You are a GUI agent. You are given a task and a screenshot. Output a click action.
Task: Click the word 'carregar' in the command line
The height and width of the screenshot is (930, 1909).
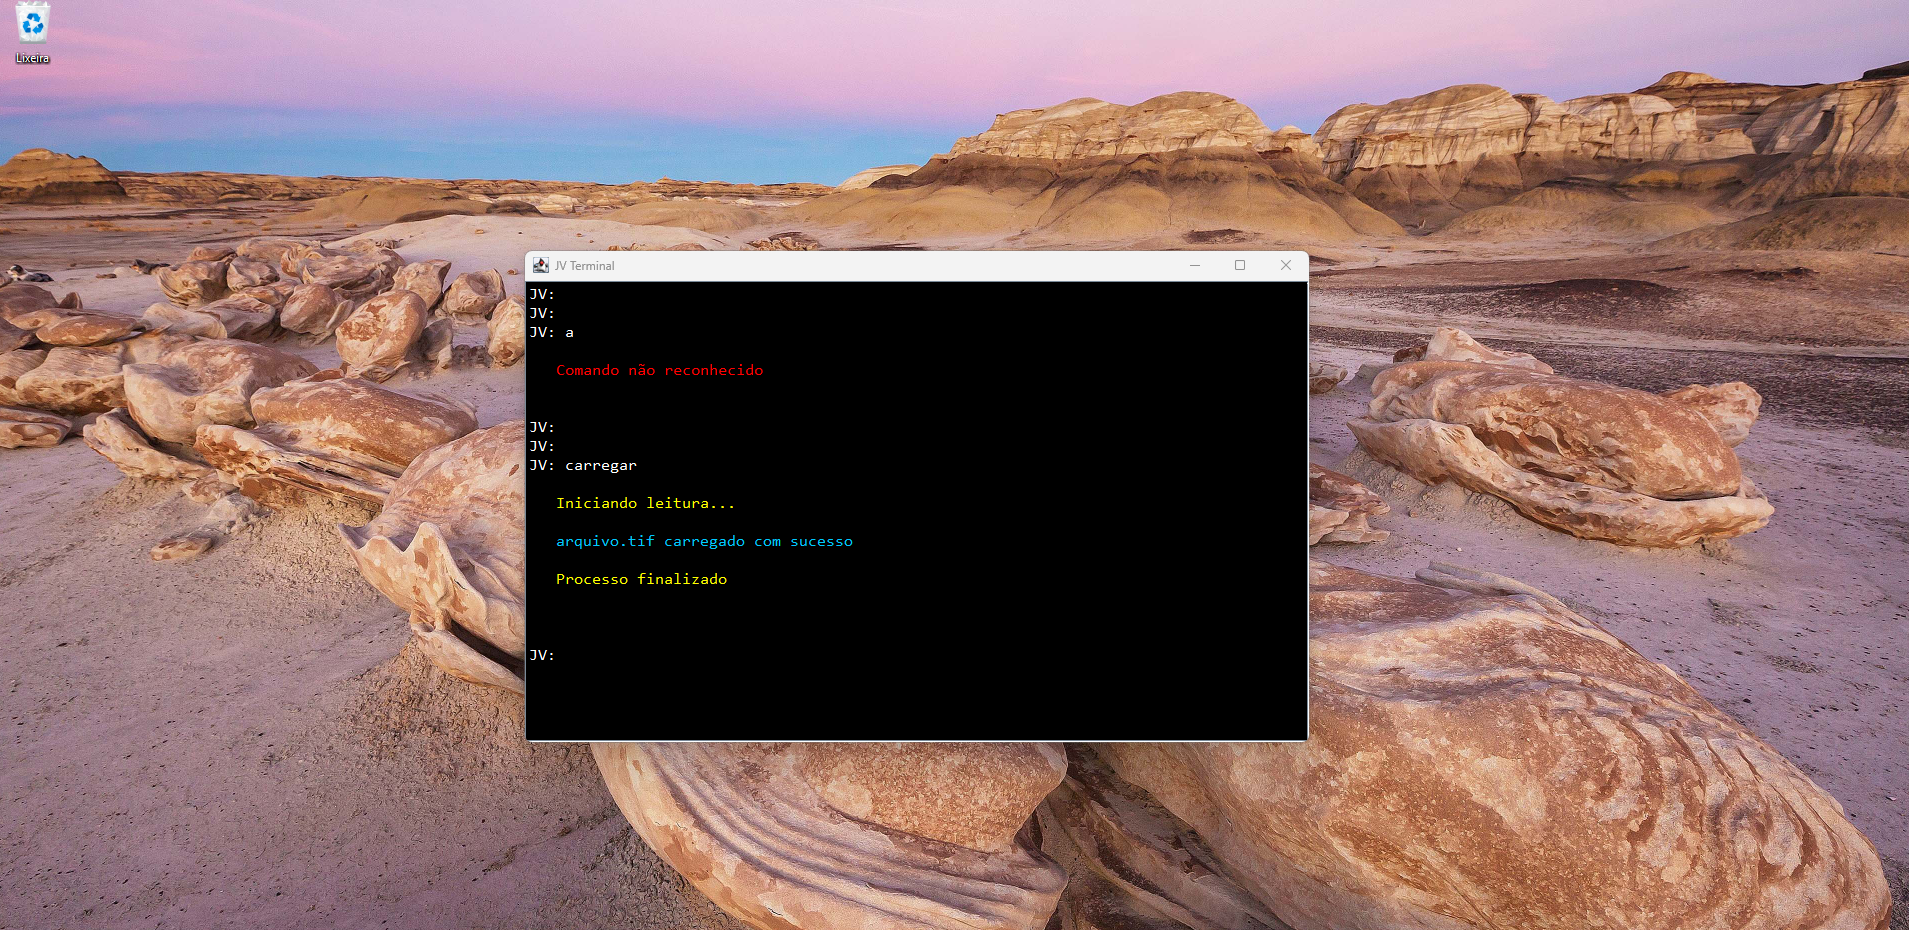[x=600, y=465]
